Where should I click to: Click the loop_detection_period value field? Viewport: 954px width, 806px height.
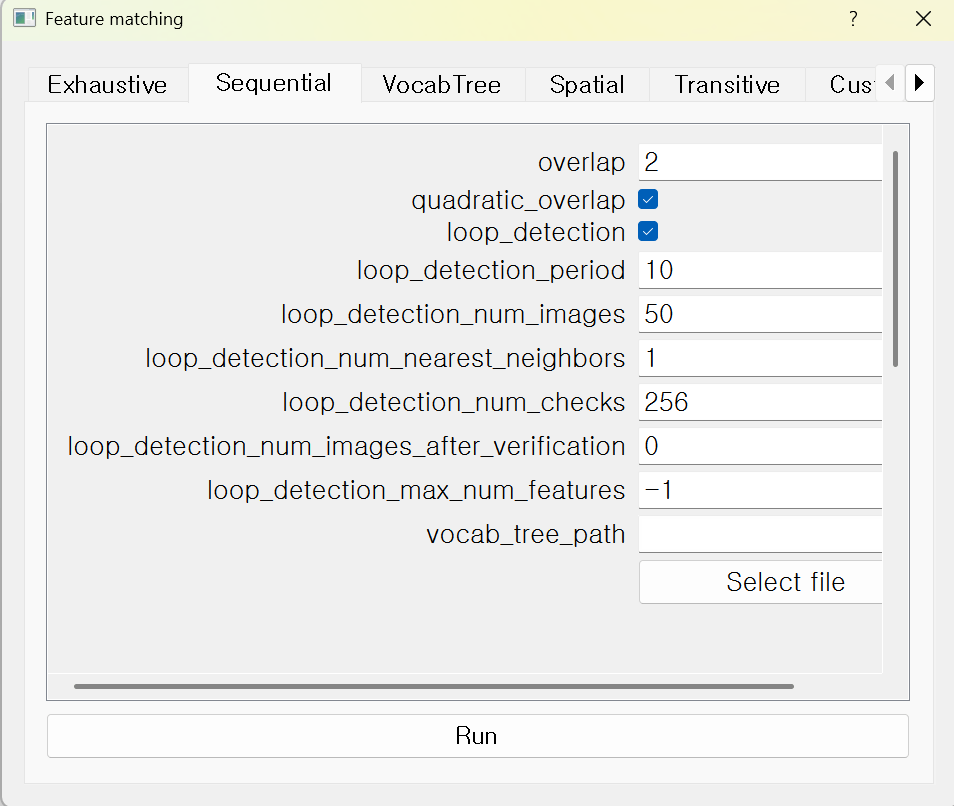pyautogui.click(x=760, y=270)
